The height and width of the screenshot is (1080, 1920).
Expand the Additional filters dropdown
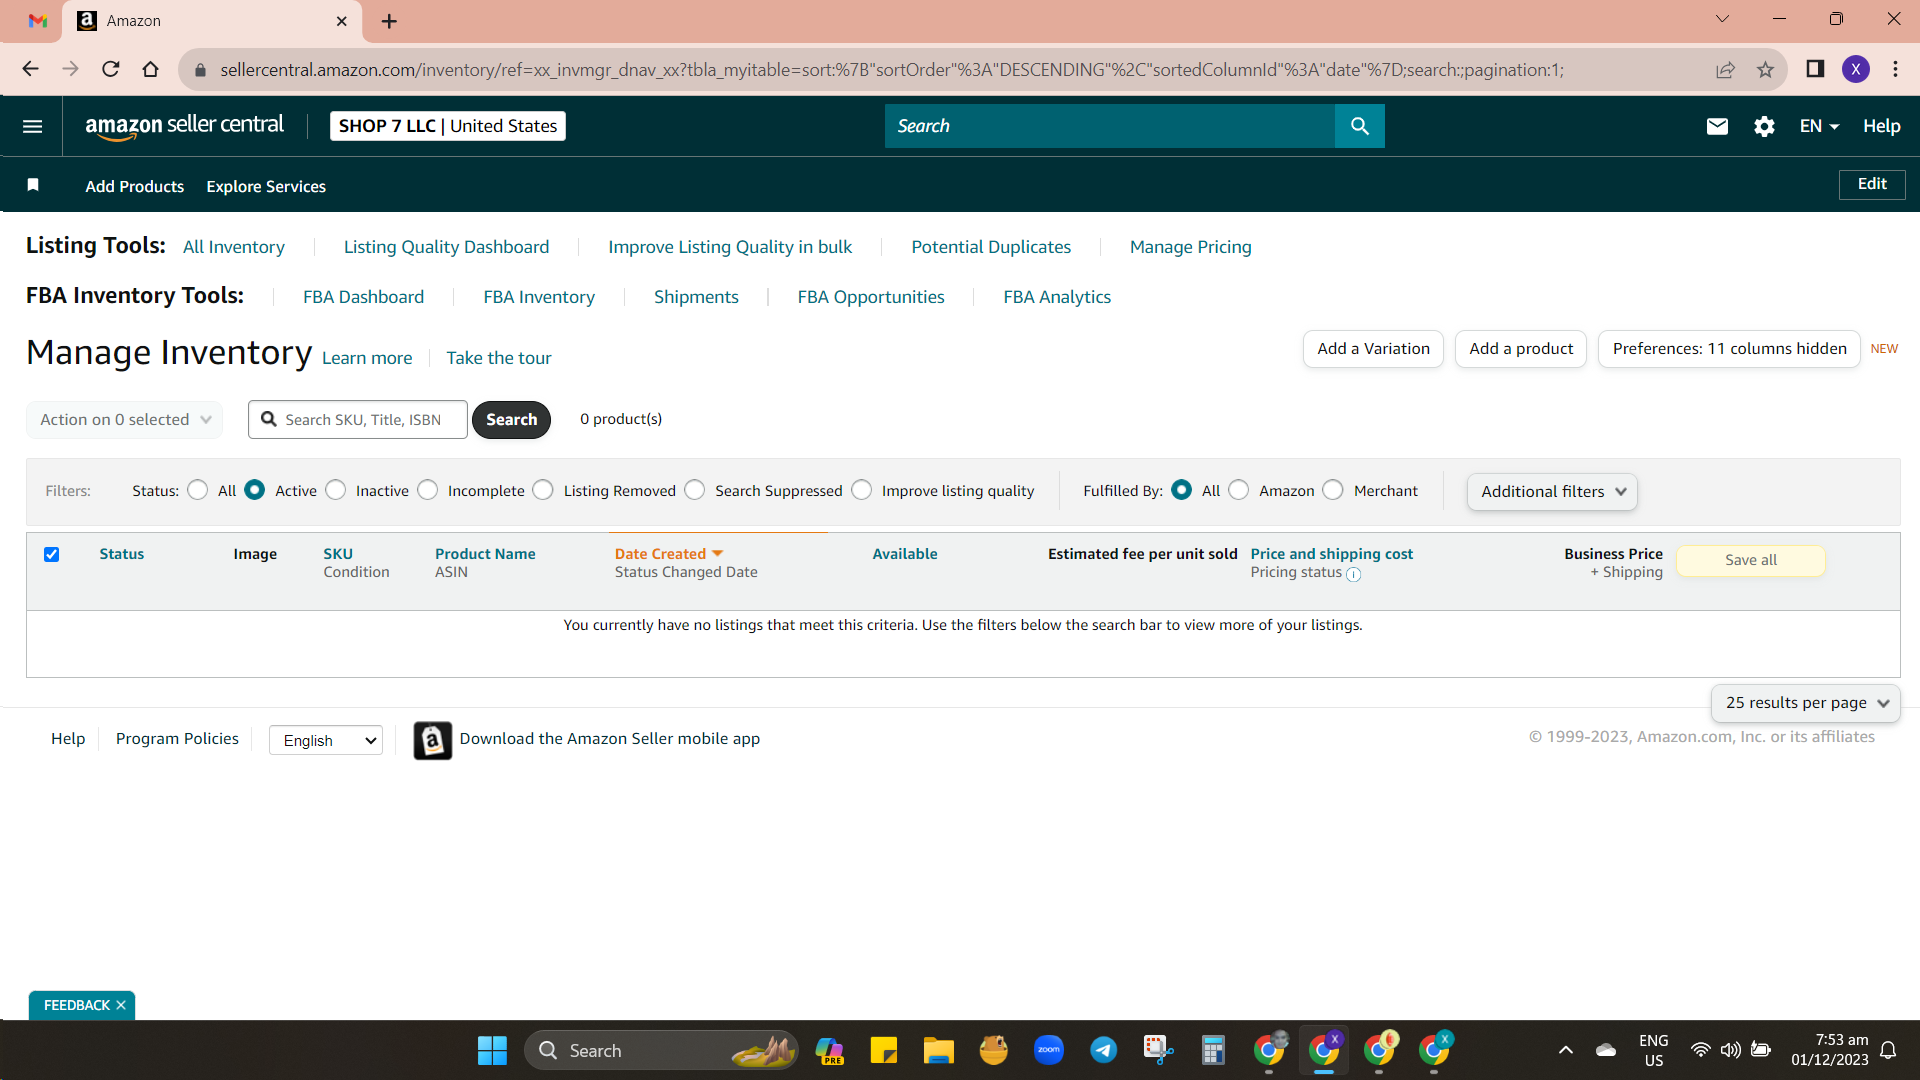pos(1552,492)
